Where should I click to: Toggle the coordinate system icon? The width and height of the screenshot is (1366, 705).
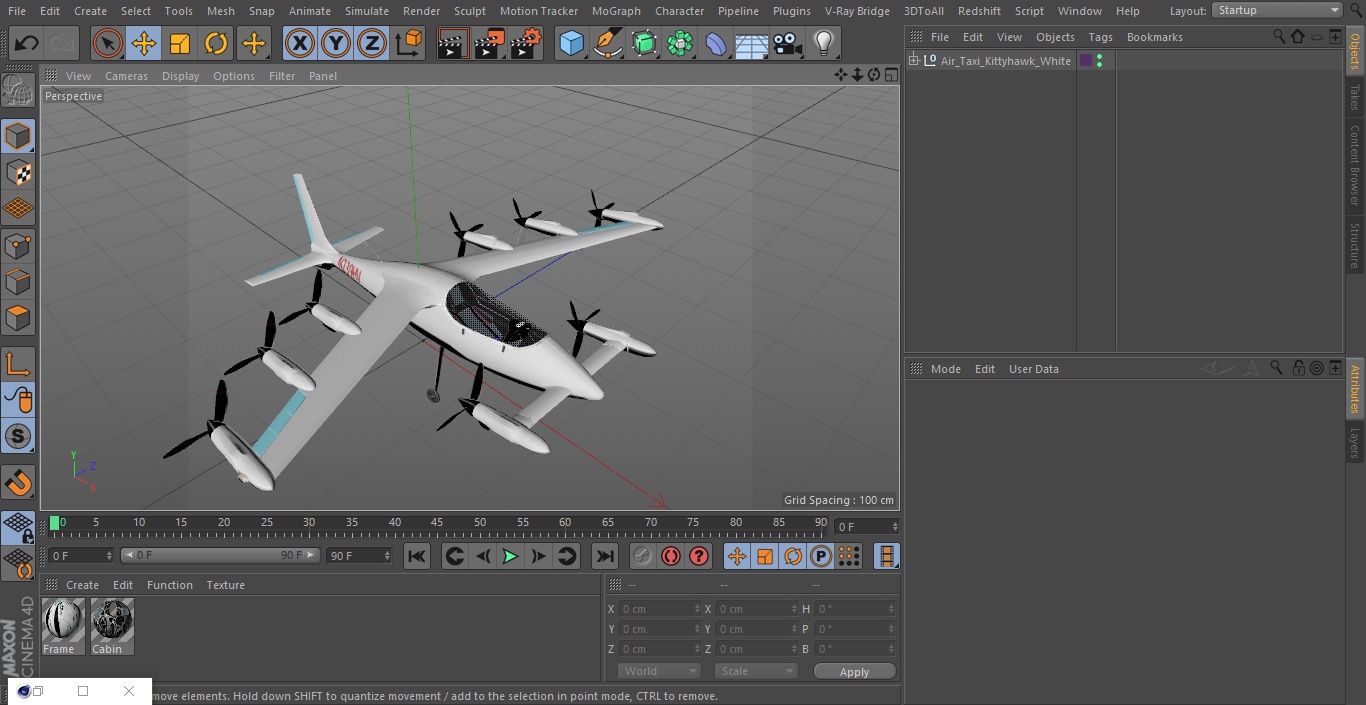coord(409,43)
